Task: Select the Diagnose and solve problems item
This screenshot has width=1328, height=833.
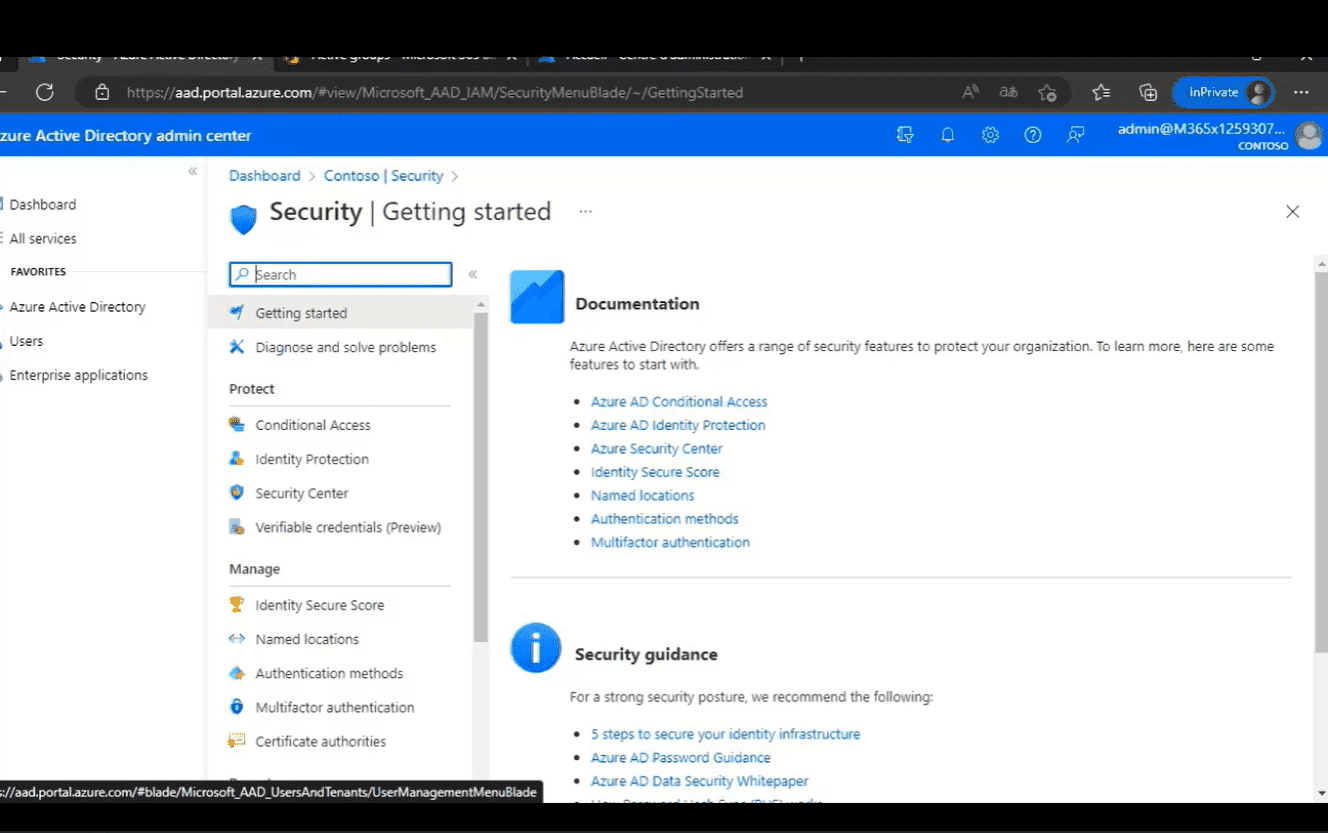Action: [x=345, y=347]
